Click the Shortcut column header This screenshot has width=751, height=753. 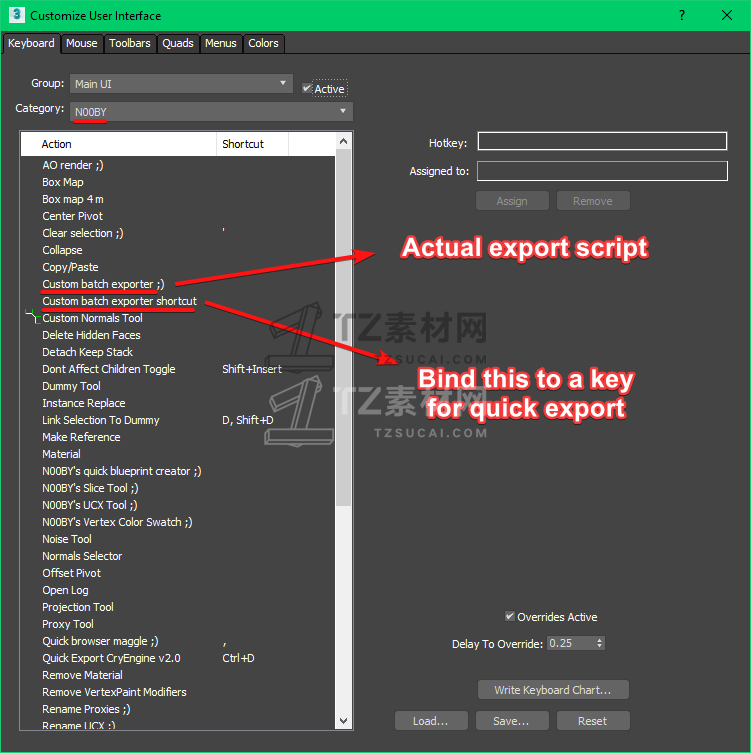click(252, 144)
